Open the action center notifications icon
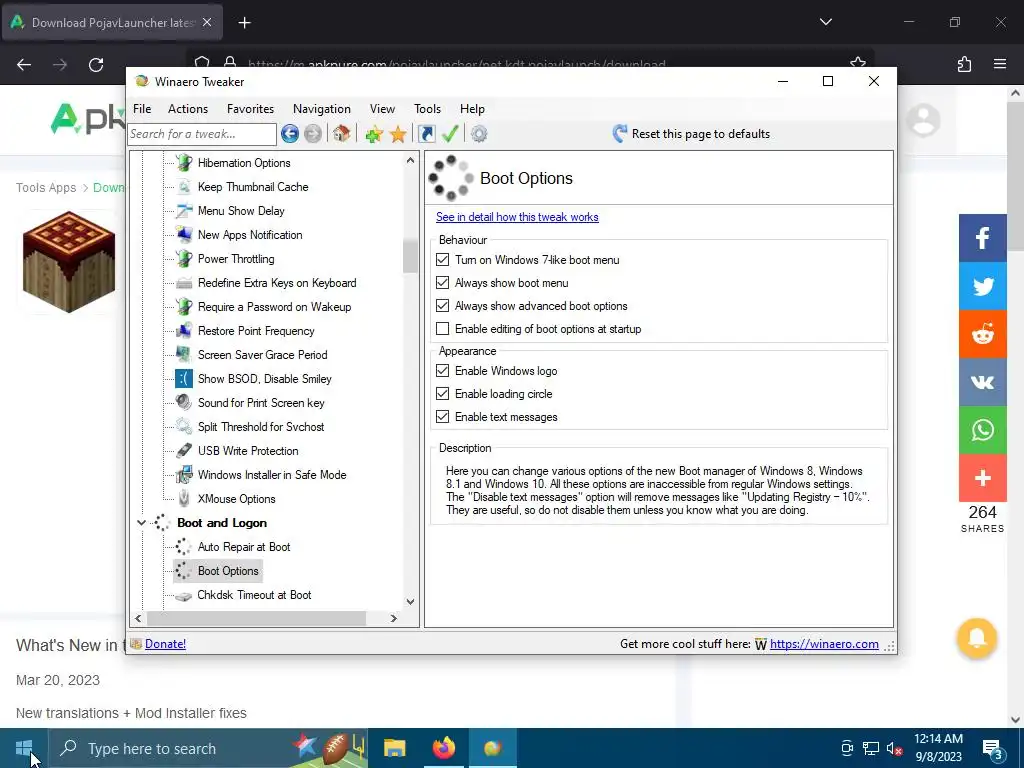Viewport: 1024px width, 768px height. [992, 749]
